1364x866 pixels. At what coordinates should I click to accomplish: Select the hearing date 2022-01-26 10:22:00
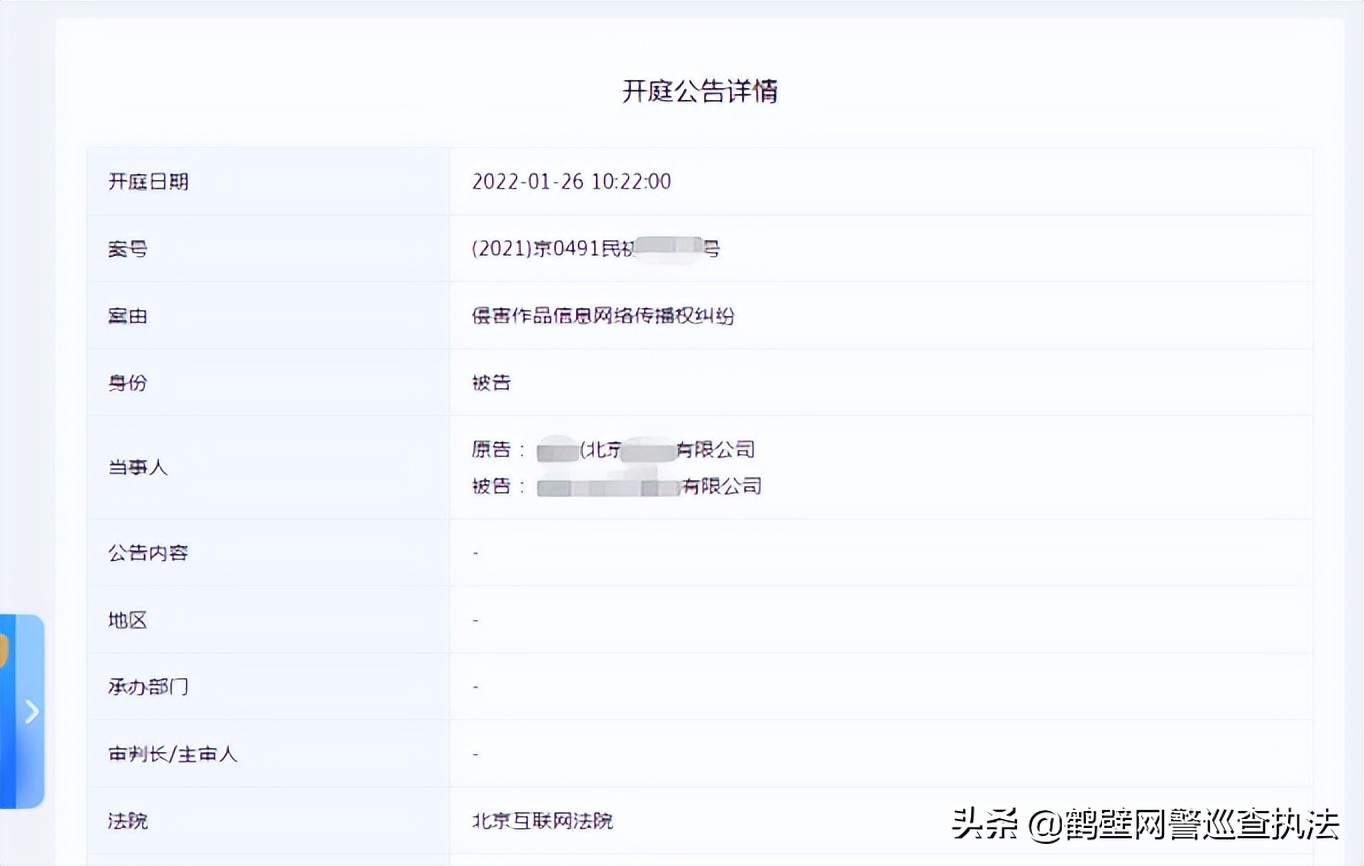[x=571, y=182]
